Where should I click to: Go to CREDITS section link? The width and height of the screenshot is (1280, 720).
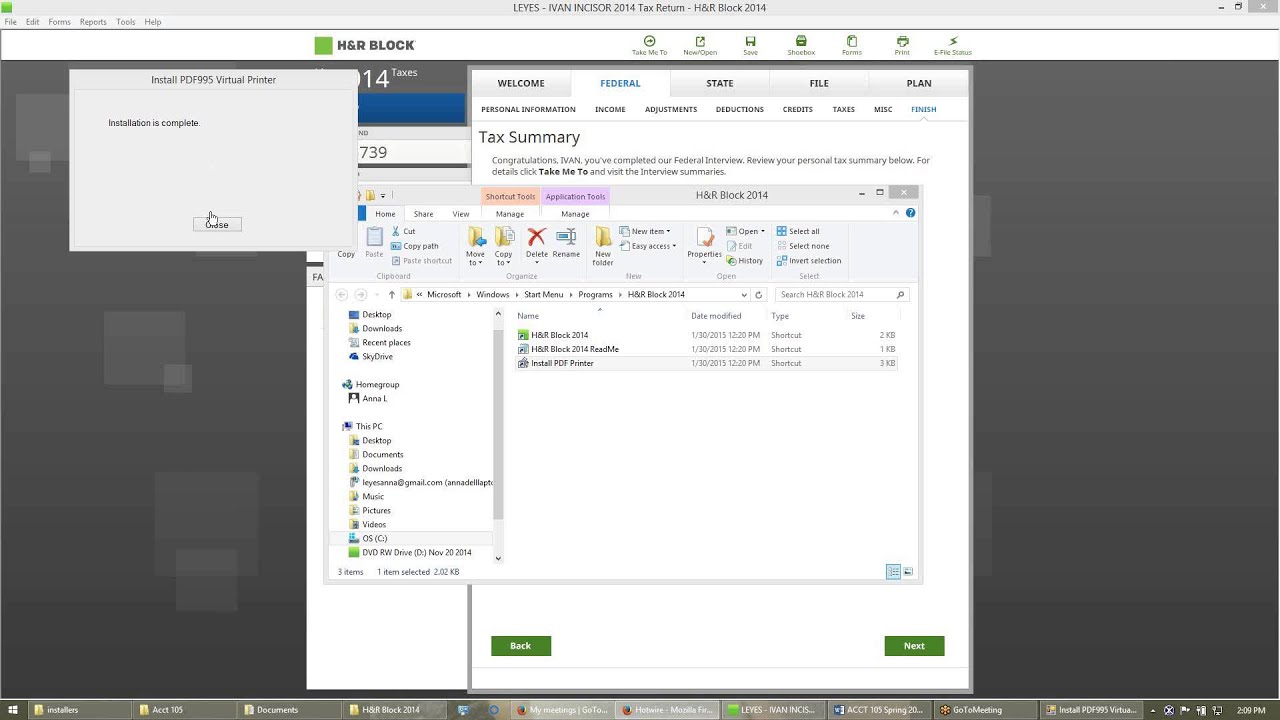798,109
